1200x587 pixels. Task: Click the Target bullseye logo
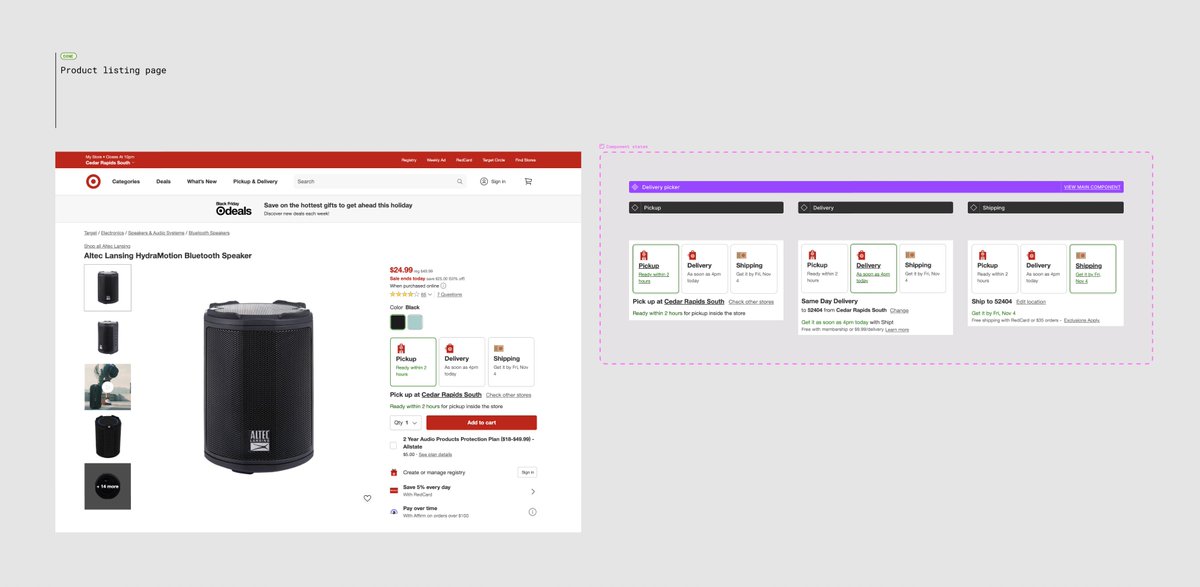pos(93,181)
